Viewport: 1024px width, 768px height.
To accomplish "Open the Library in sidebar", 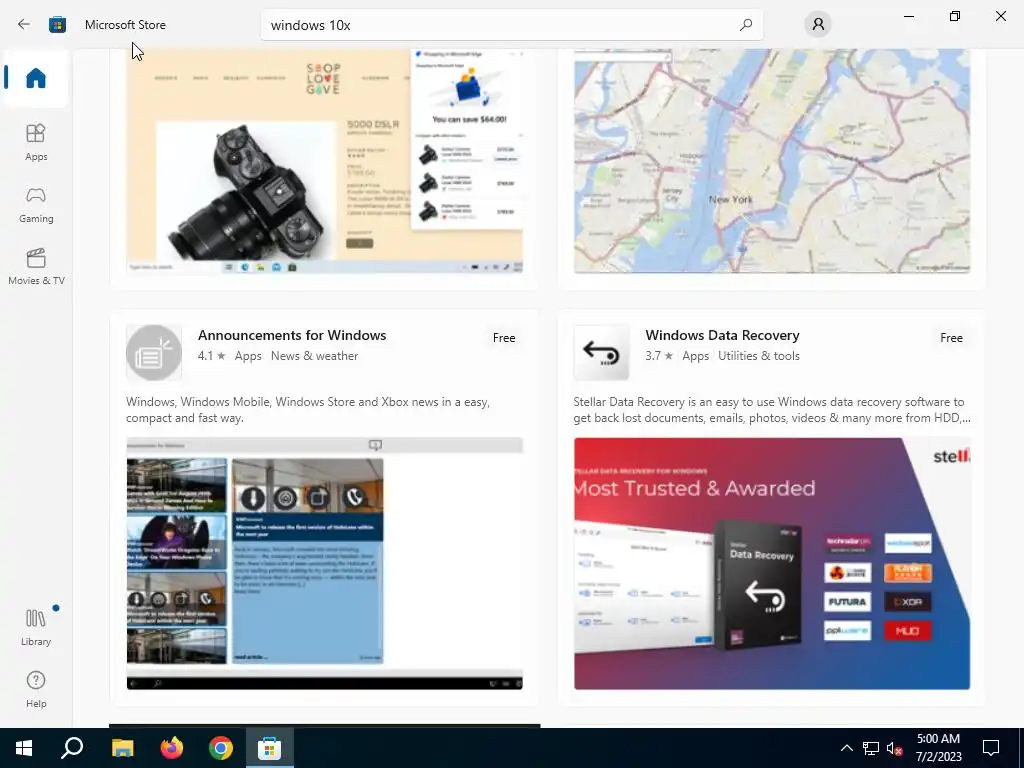I will point(36,627).
